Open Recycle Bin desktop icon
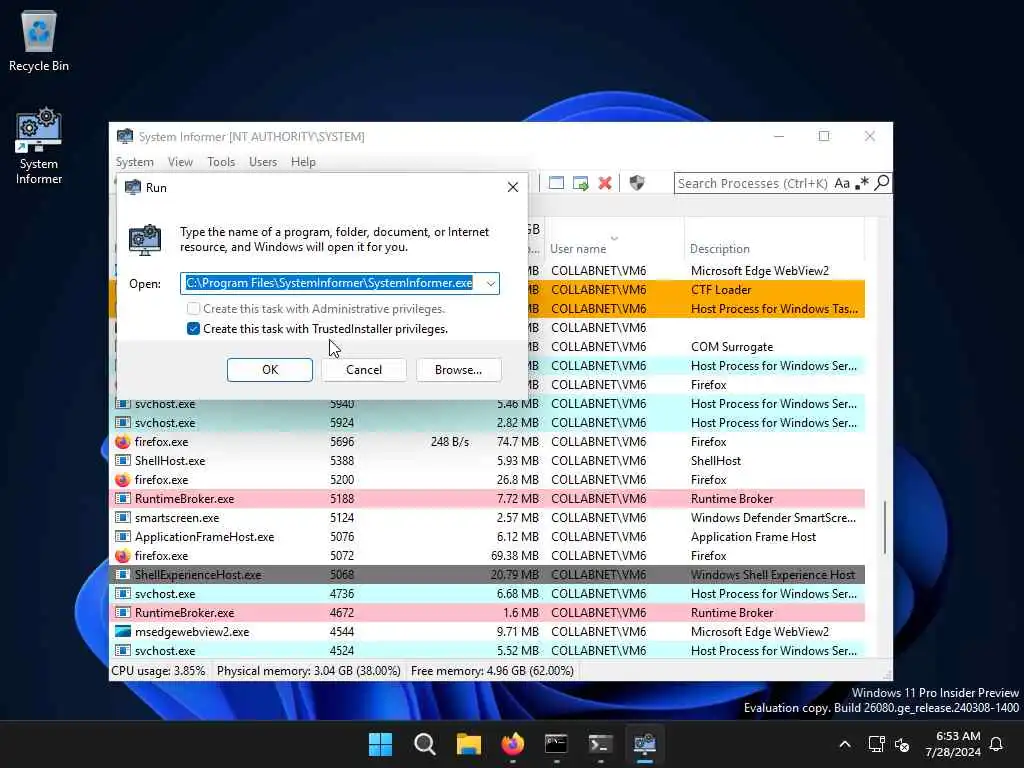1024x768 pixels. [39, 40]
